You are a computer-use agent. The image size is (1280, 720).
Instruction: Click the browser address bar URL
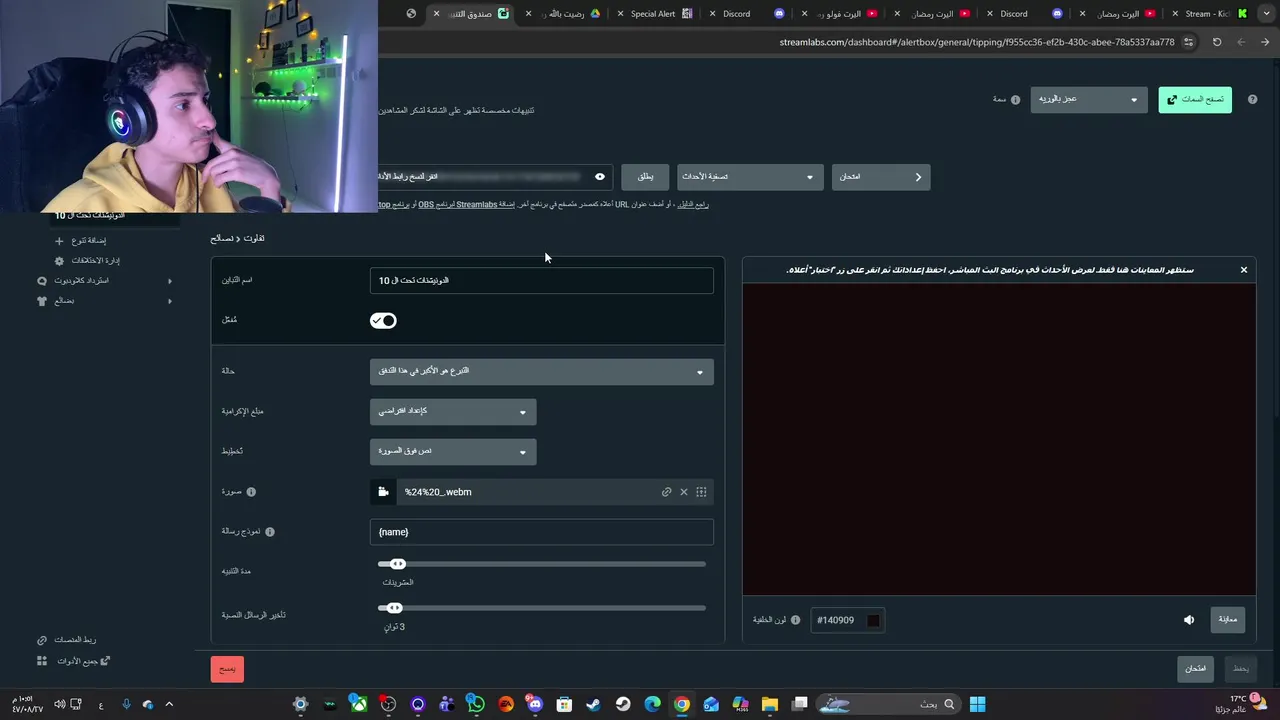[976, 42]
